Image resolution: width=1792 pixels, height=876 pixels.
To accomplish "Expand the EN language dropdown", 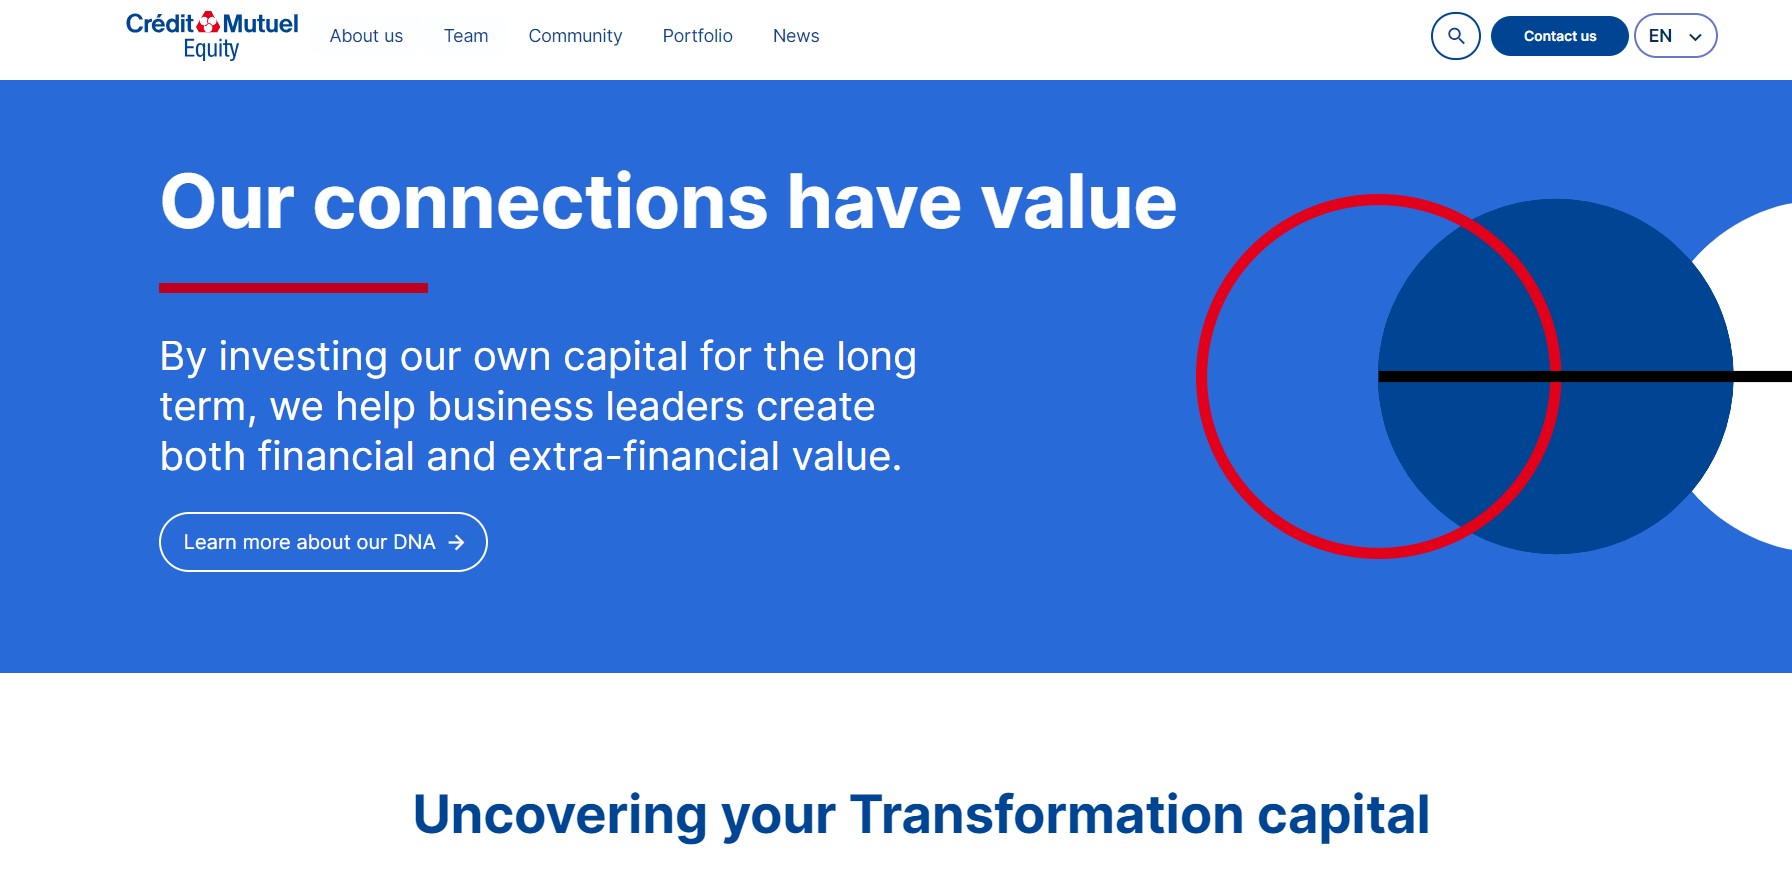I will click(x=1675, y=36).
